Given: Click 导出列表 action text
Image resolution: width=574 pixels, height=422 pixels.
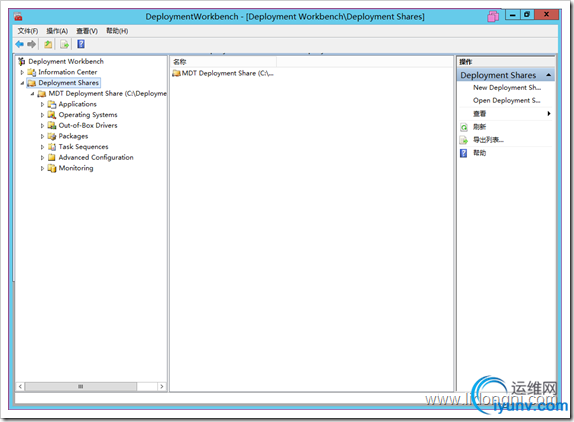Looking at the screenshot, I should pyautogui.click(x=488, y=140).
